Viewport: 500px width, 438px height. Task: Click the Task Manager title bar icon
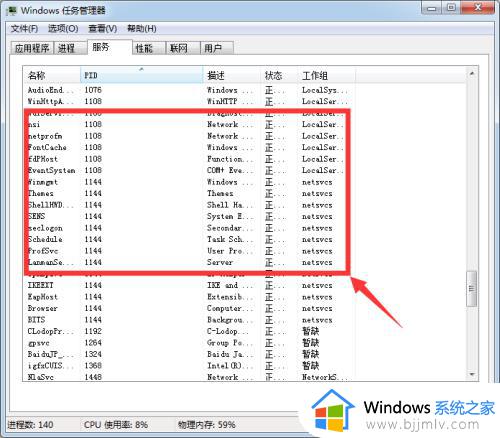pos(11,11)
